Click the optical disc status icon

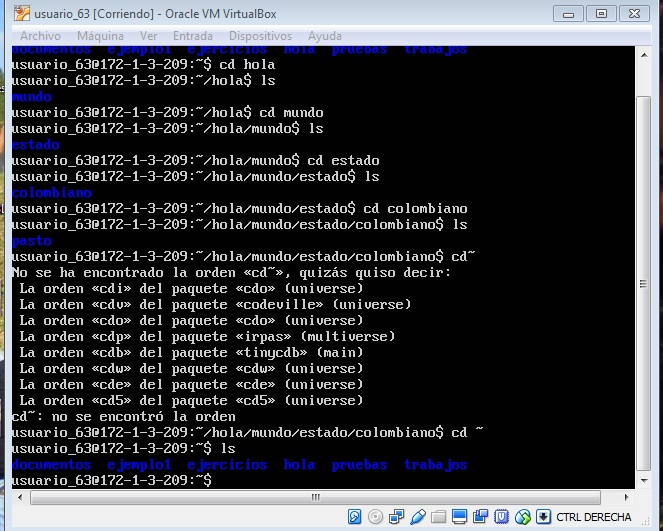click(374, 517)
